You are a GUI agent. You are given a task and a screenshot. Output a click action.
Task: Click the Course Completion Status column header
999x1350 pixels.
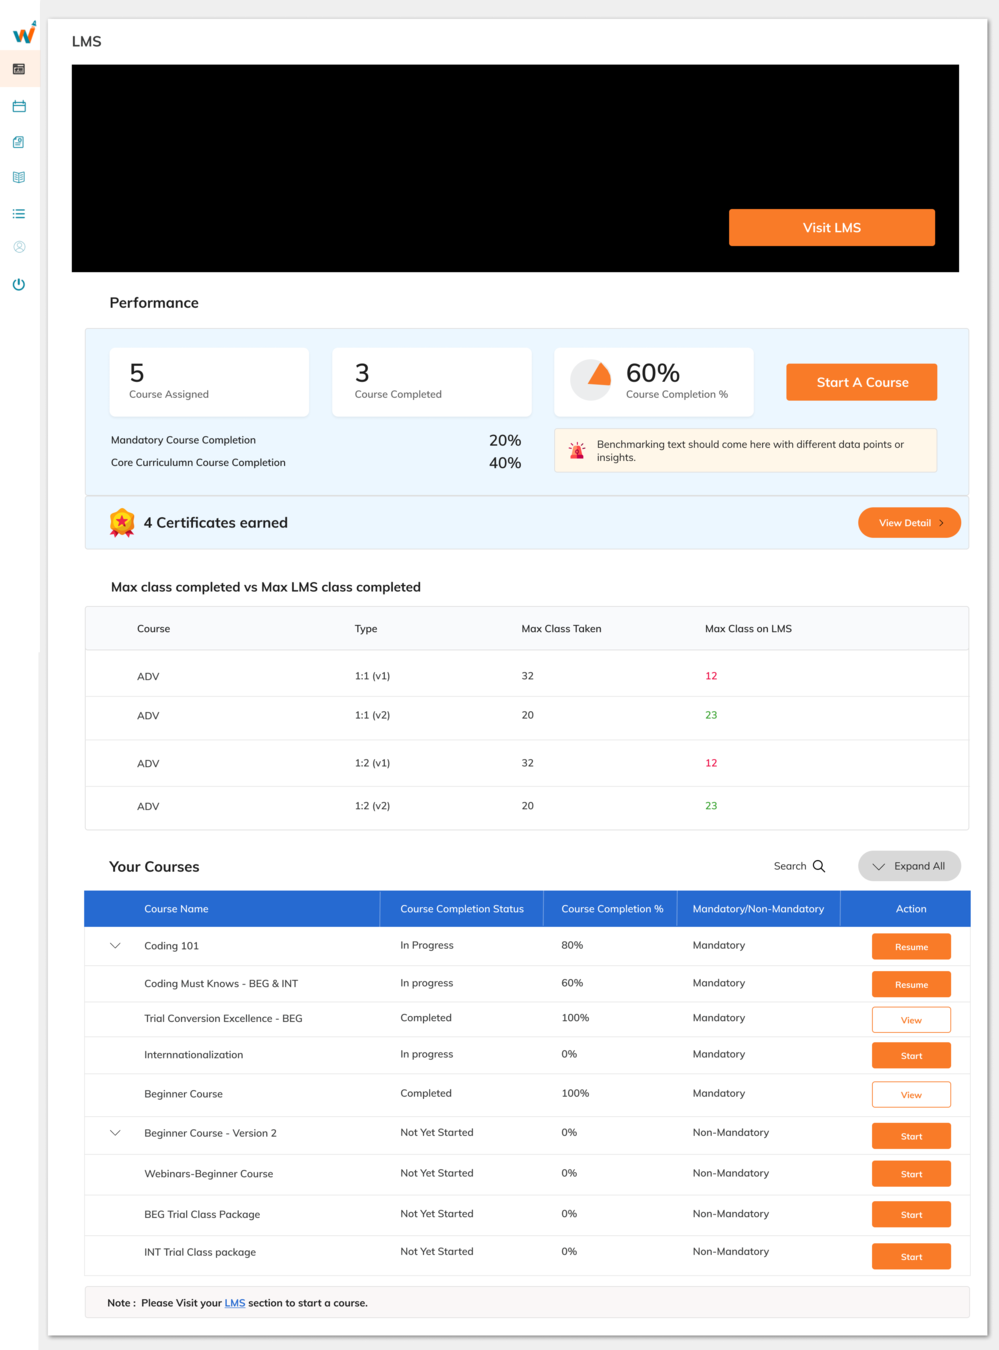(x=462, y=909)
